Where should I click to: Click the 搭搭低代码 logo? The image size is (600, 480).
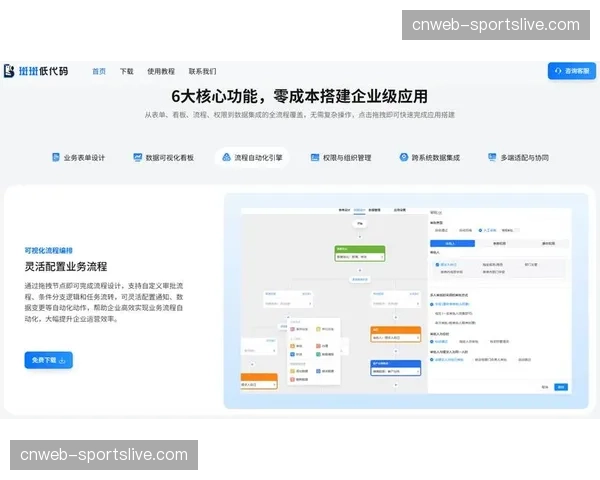coord(36,71)
